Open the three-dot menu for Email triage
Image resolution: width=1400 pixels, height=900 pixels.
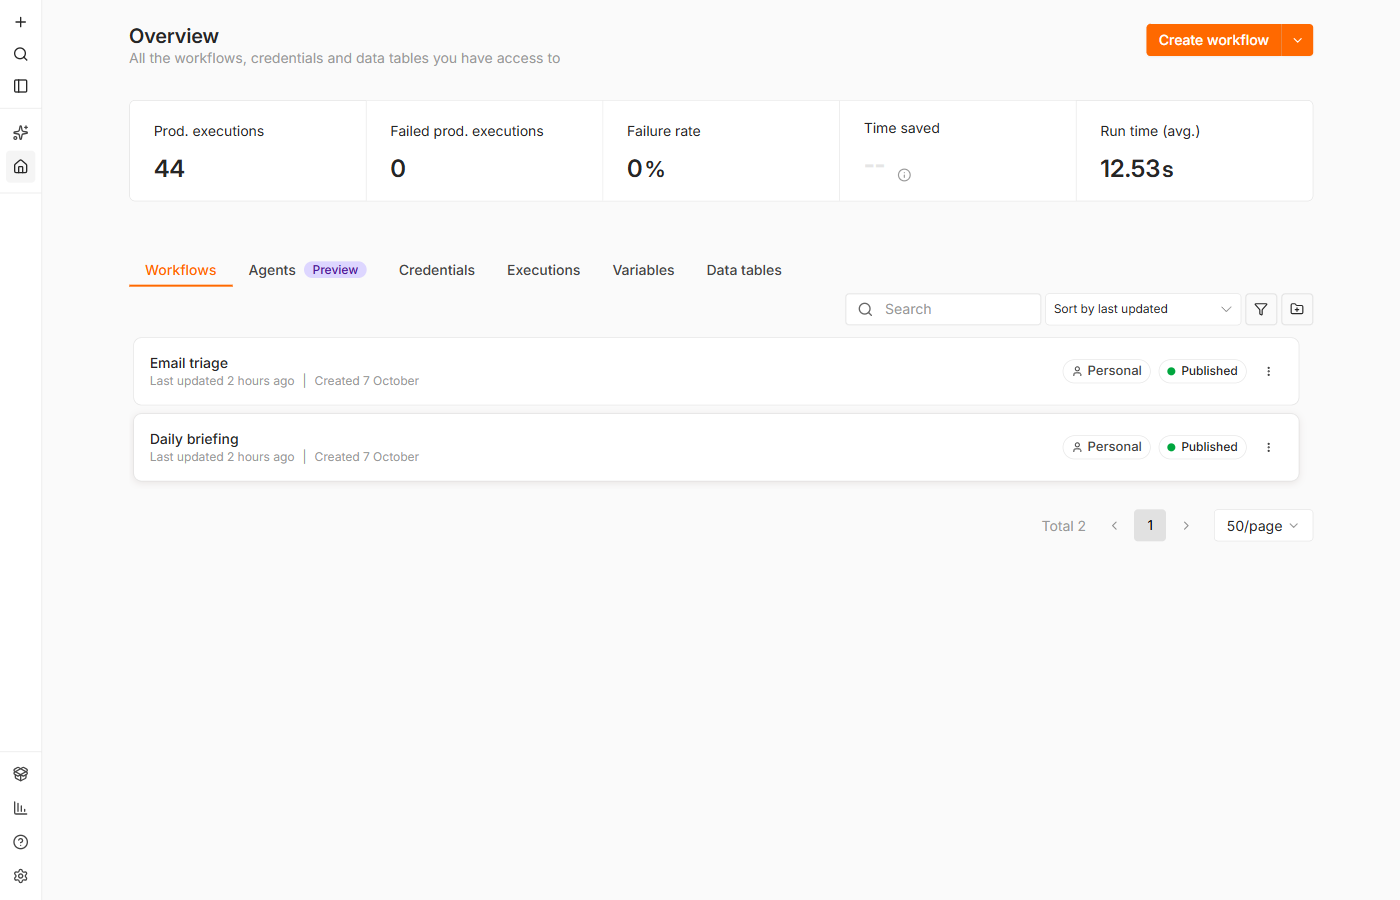tap(1268, 371)
